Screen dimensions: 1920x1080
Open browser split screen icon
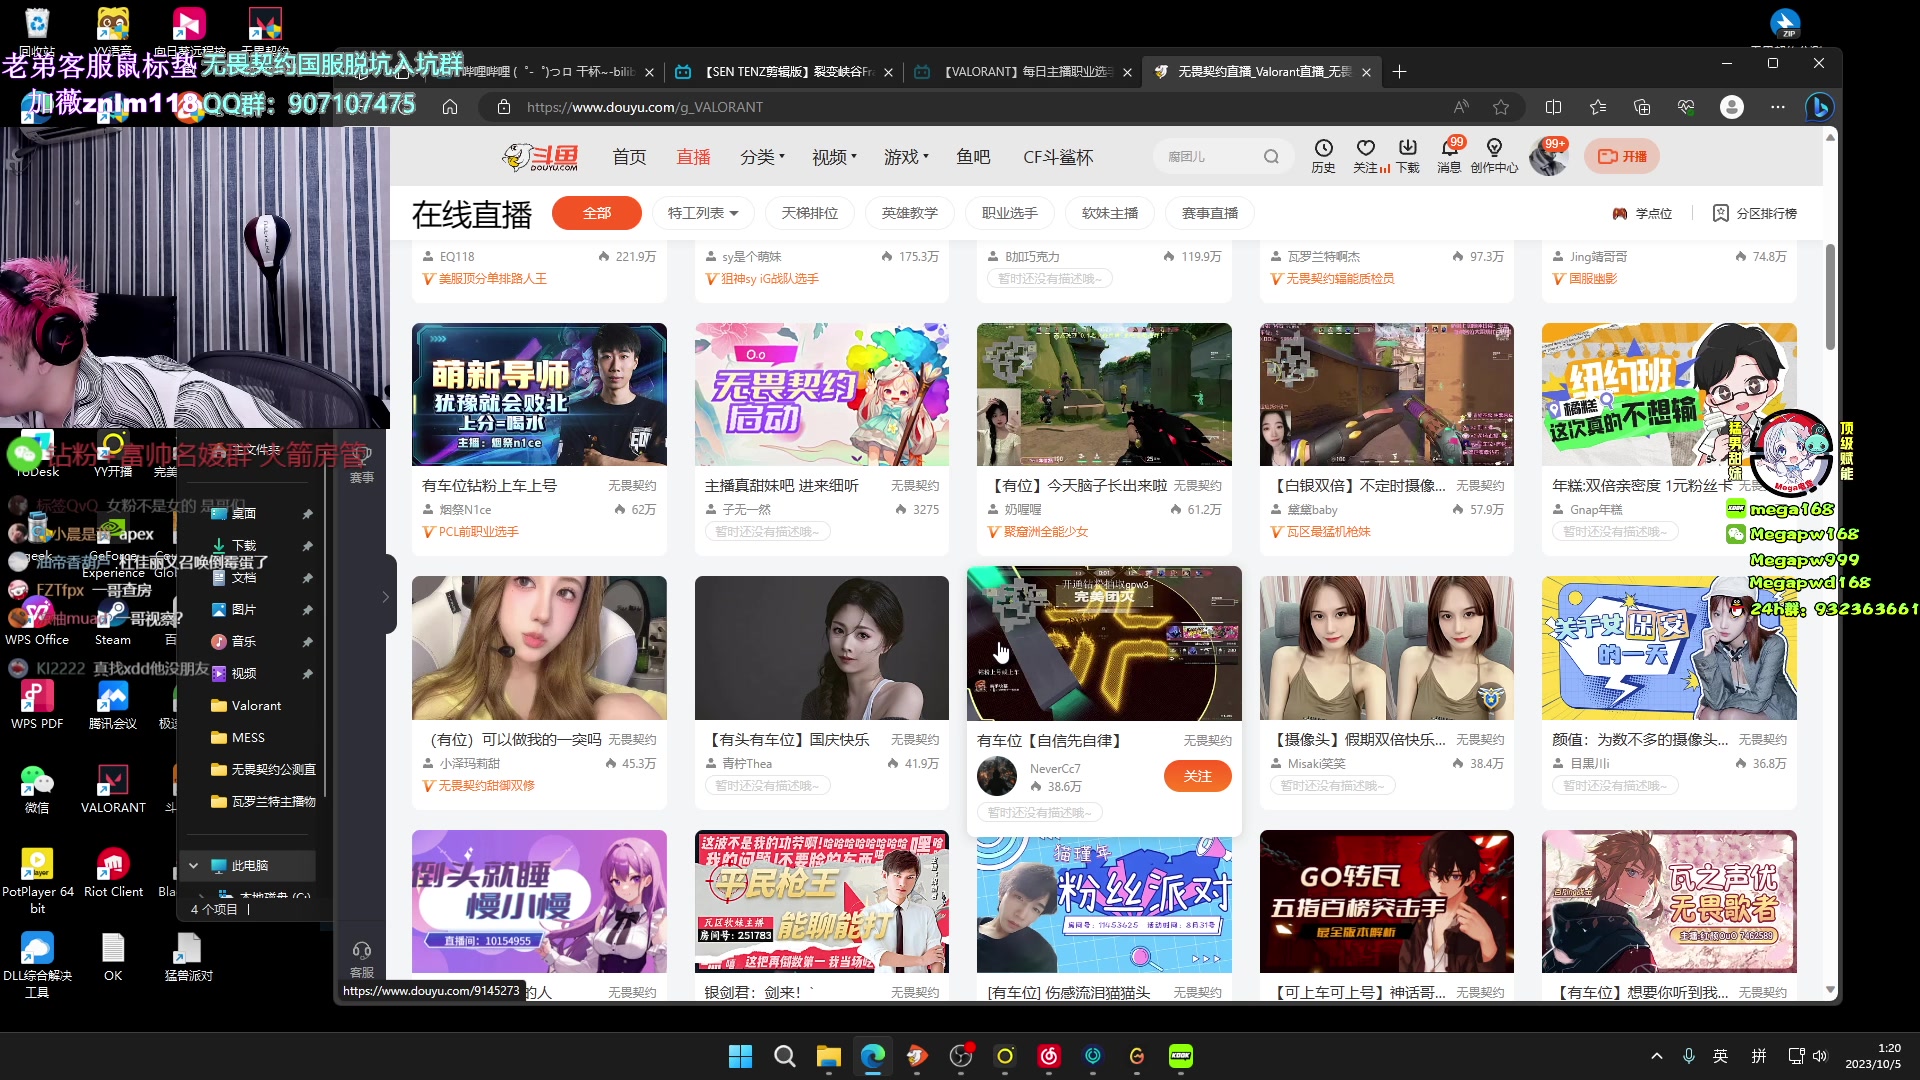(1553, 107)
